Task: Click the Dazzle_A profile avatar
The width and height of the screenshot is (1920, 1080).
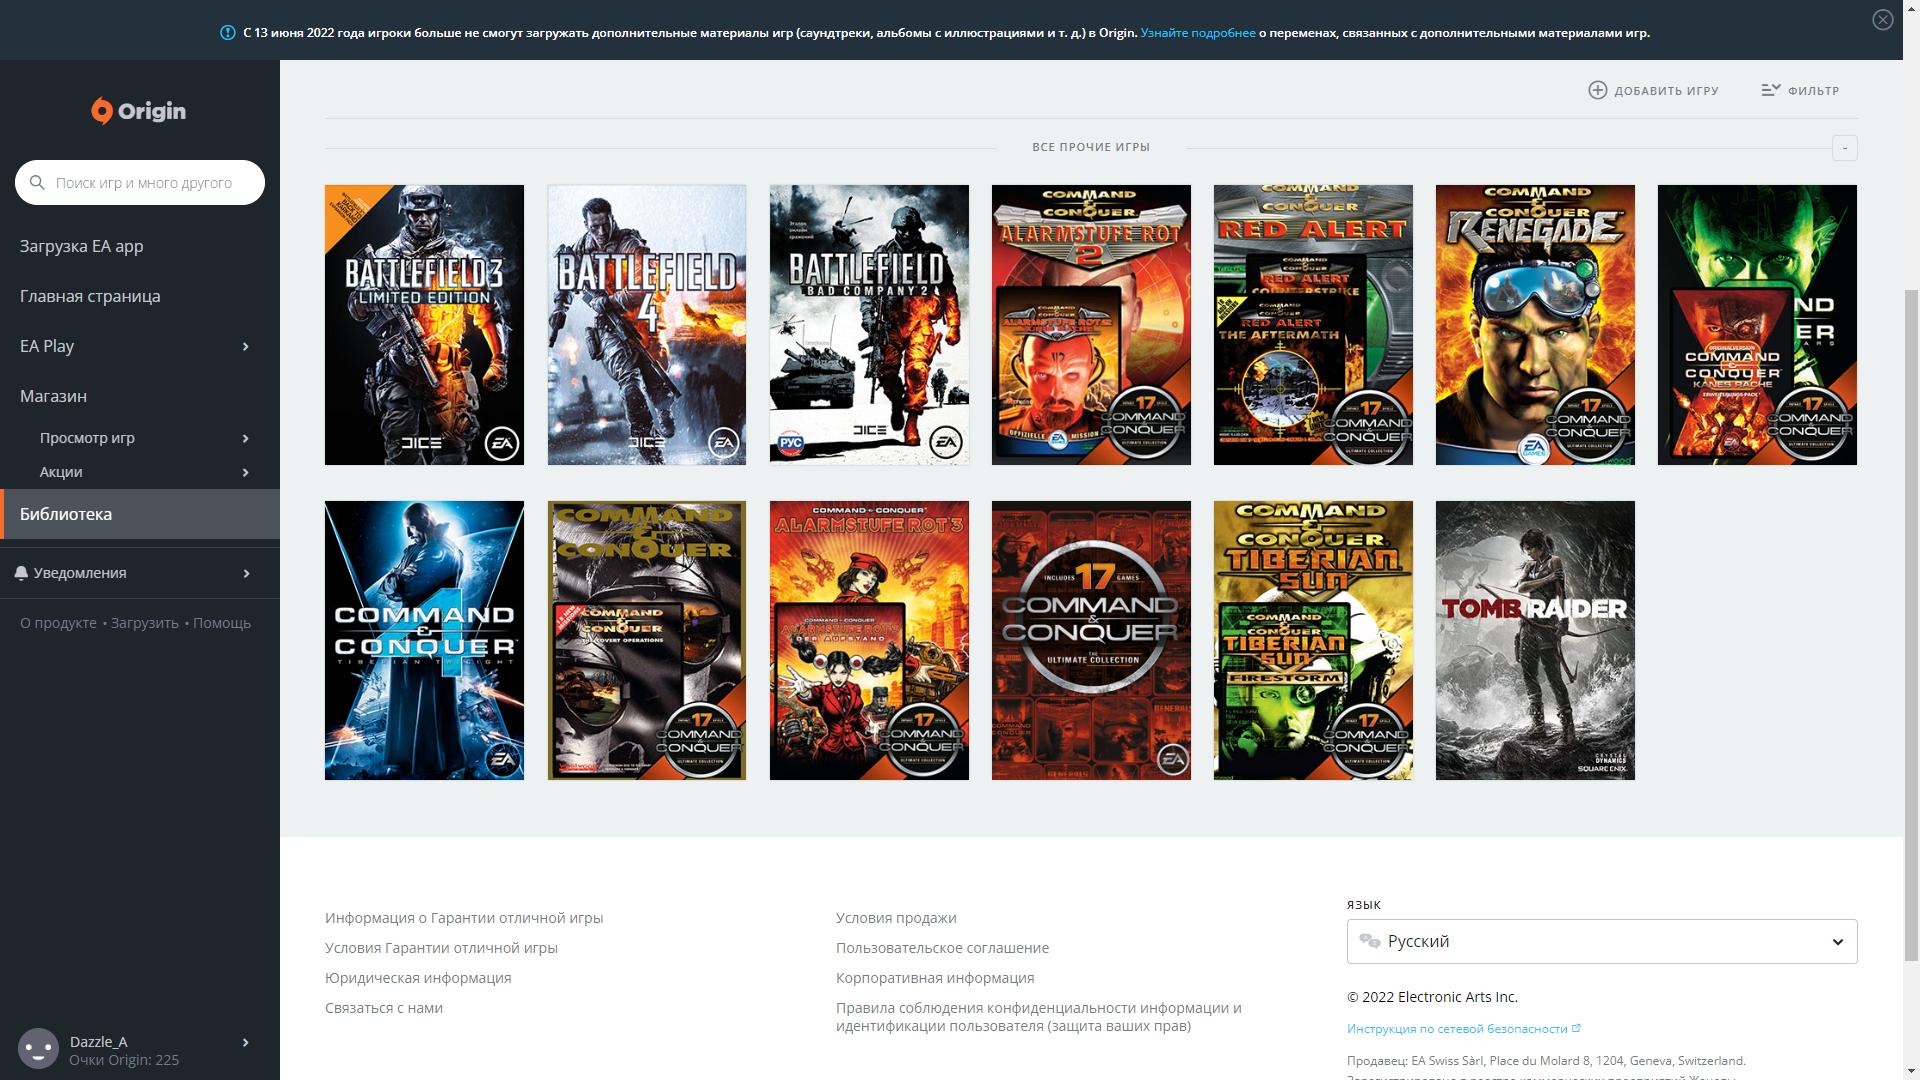Action: [37, 1048]
